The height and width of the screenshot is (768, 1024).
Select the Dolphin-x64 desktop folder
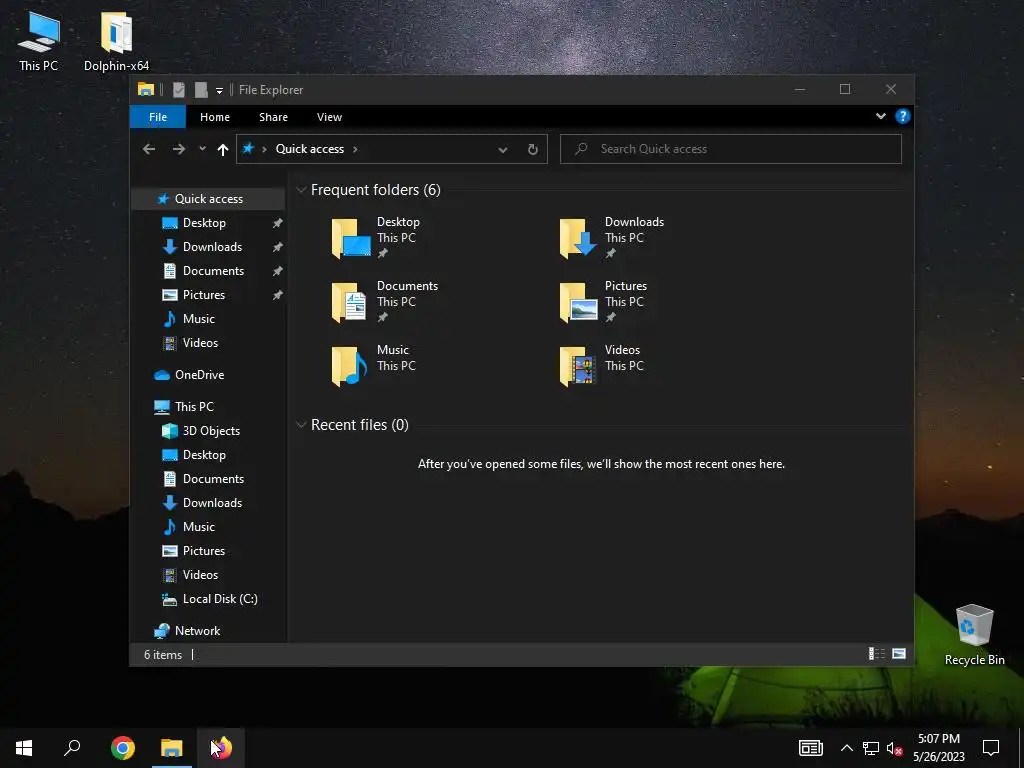(116, 42)
